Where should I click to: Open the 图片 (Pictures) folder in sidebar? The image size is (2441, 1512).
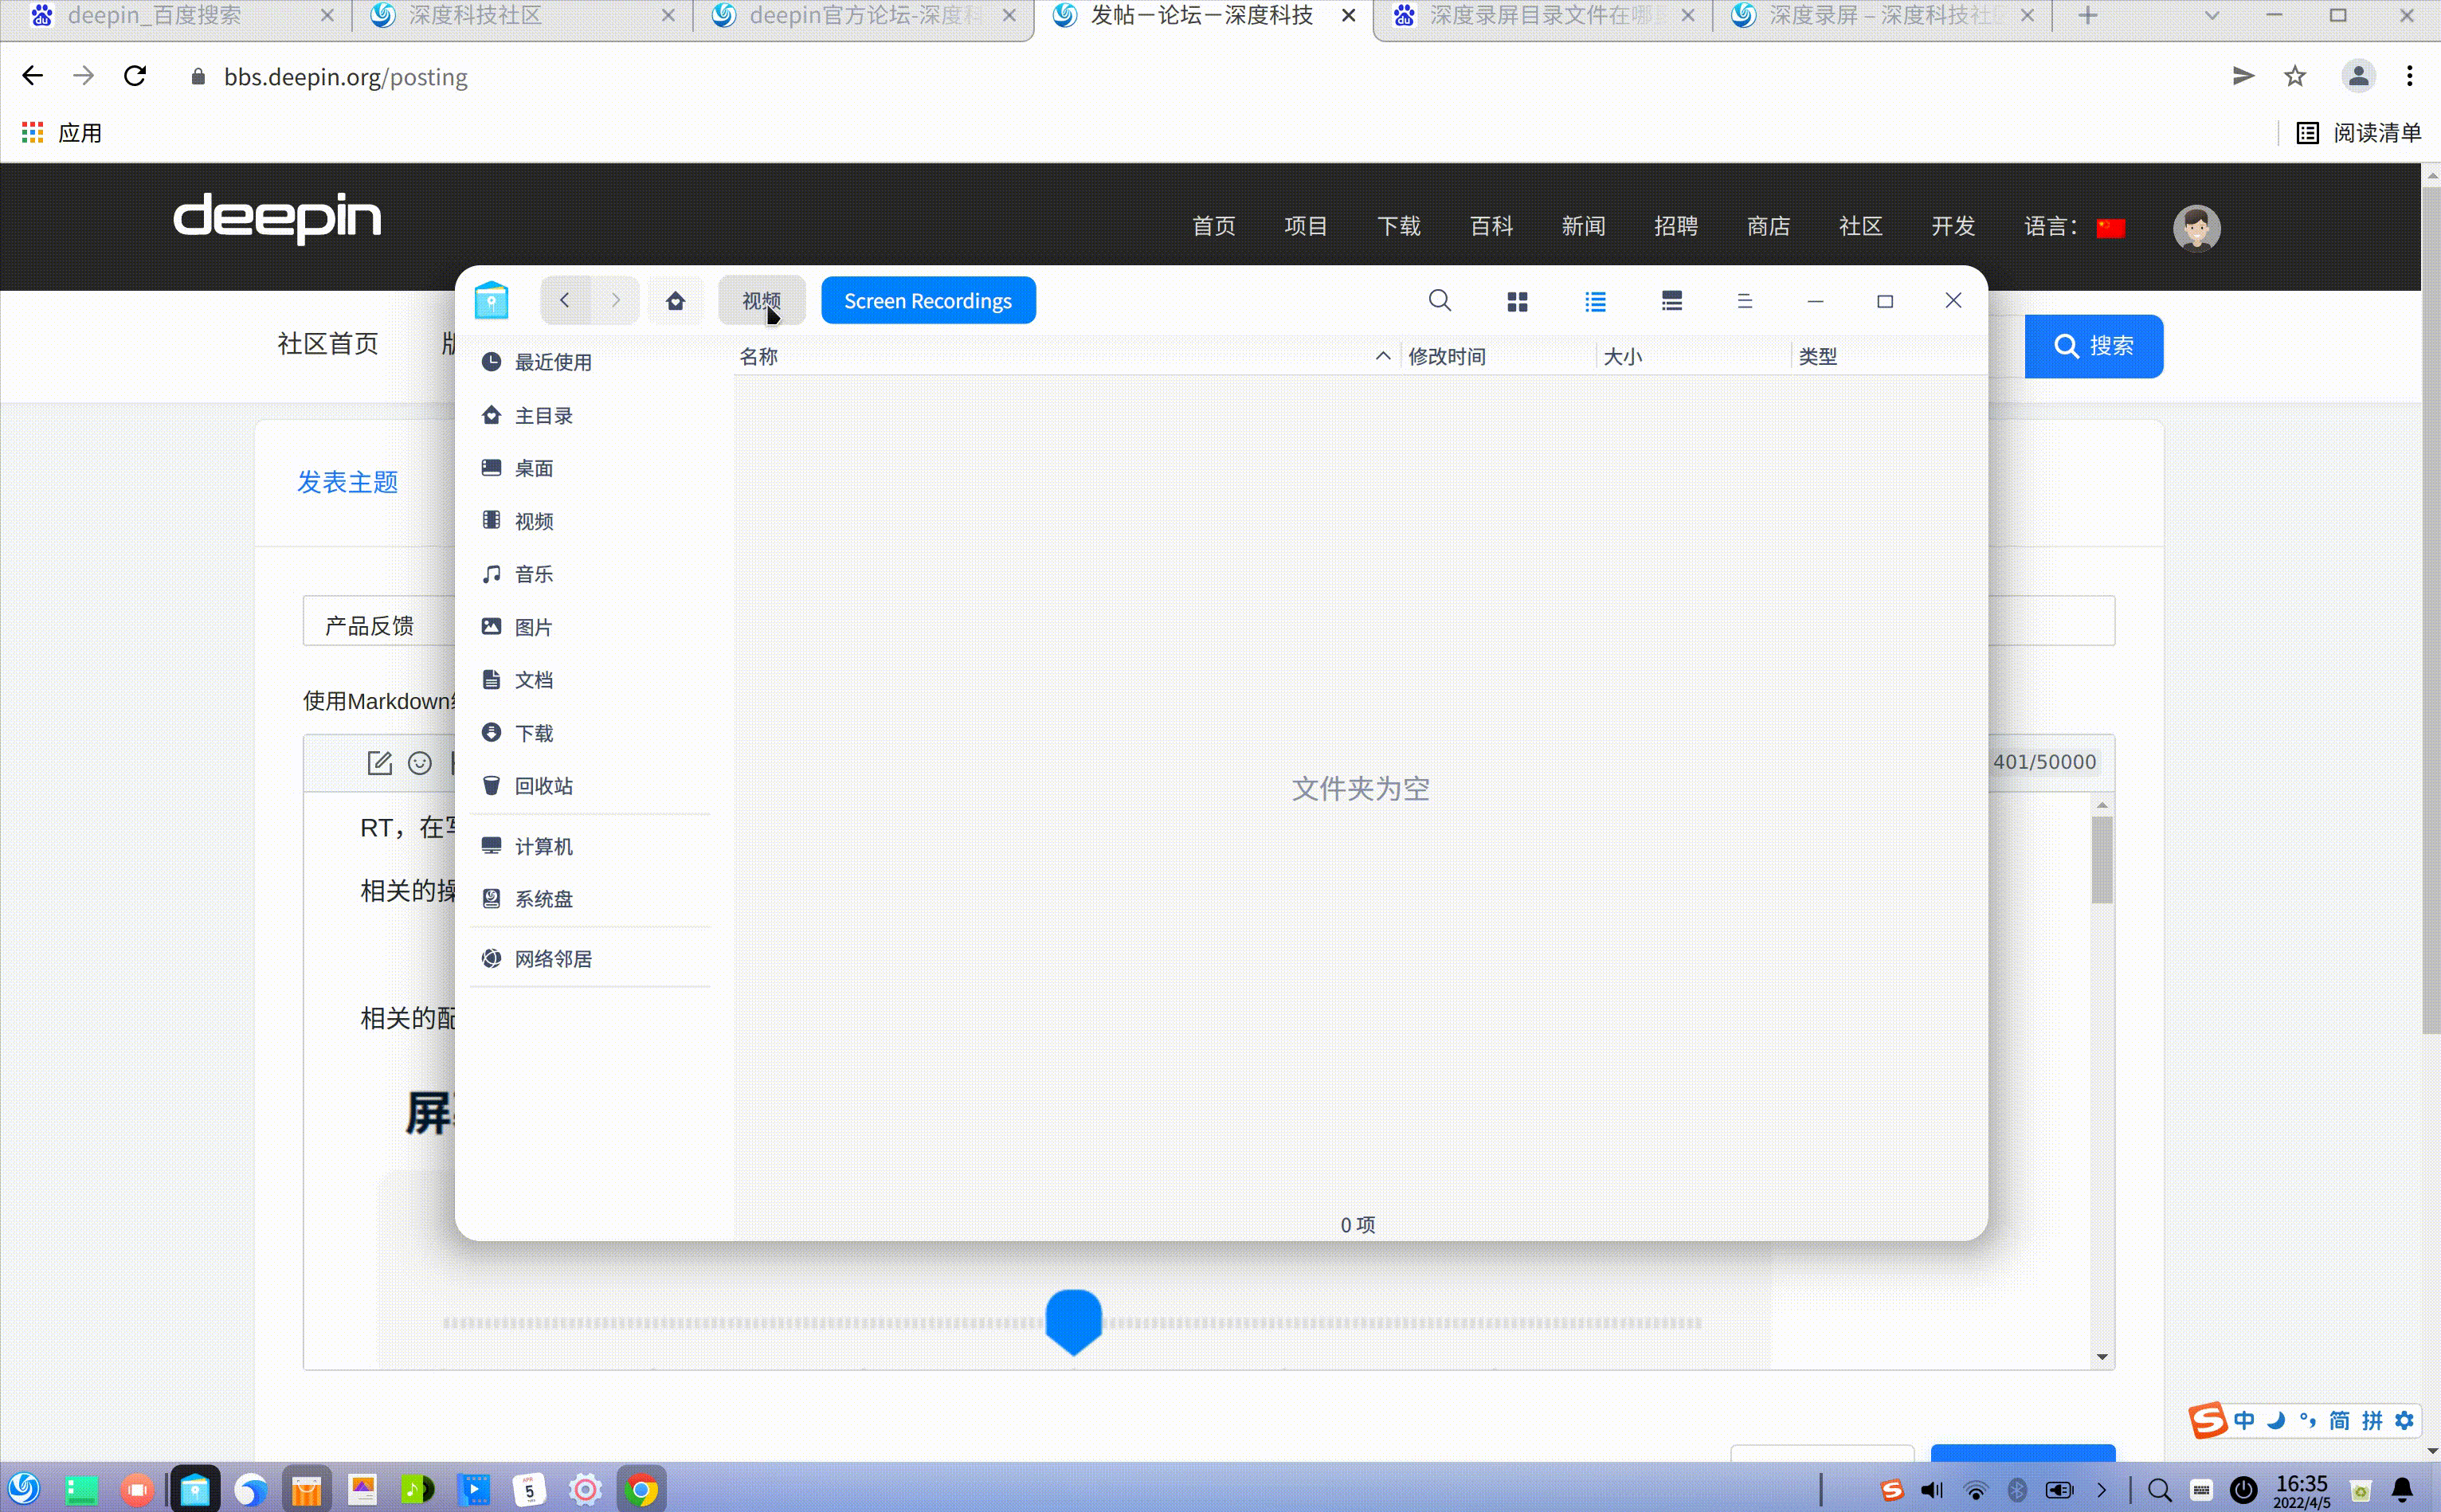[533, 626]
